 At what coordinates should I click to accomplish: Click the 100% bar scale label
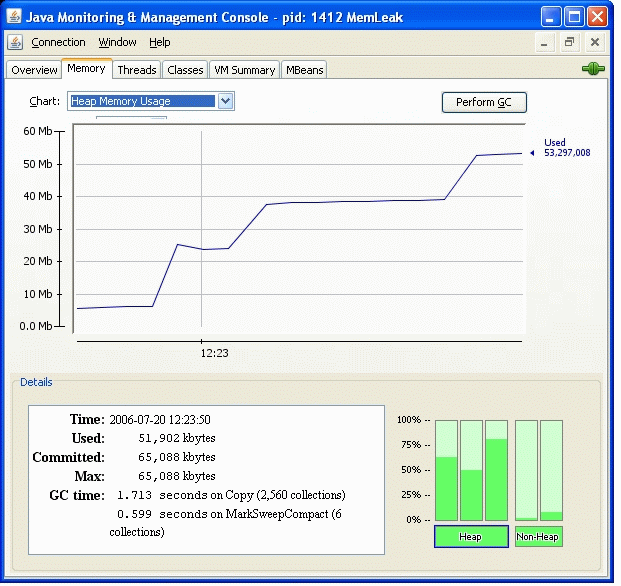409,420
